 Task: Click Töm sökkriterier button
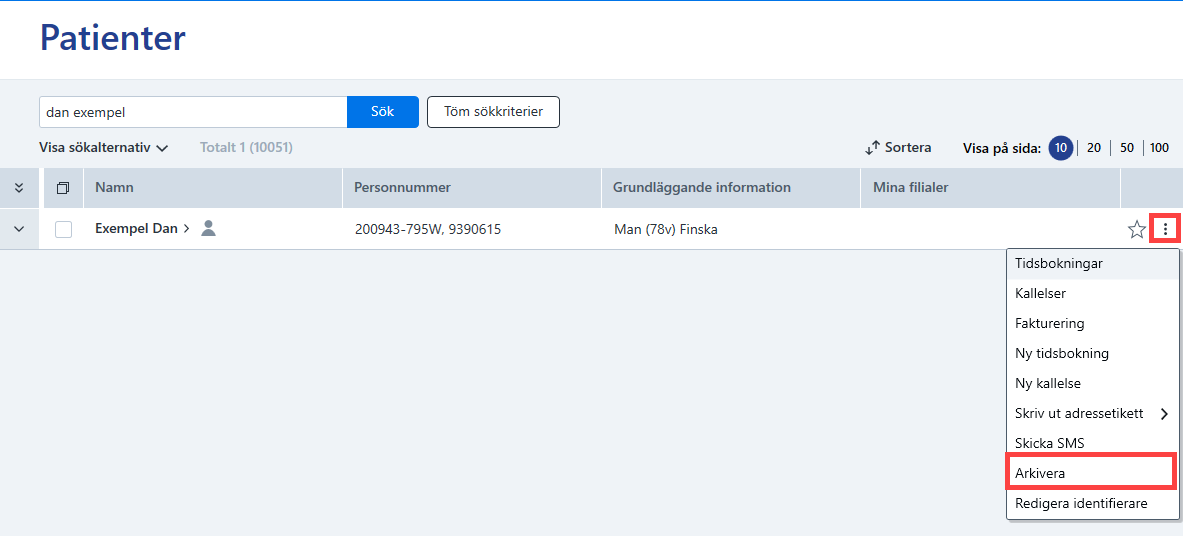tap(493, 112)
